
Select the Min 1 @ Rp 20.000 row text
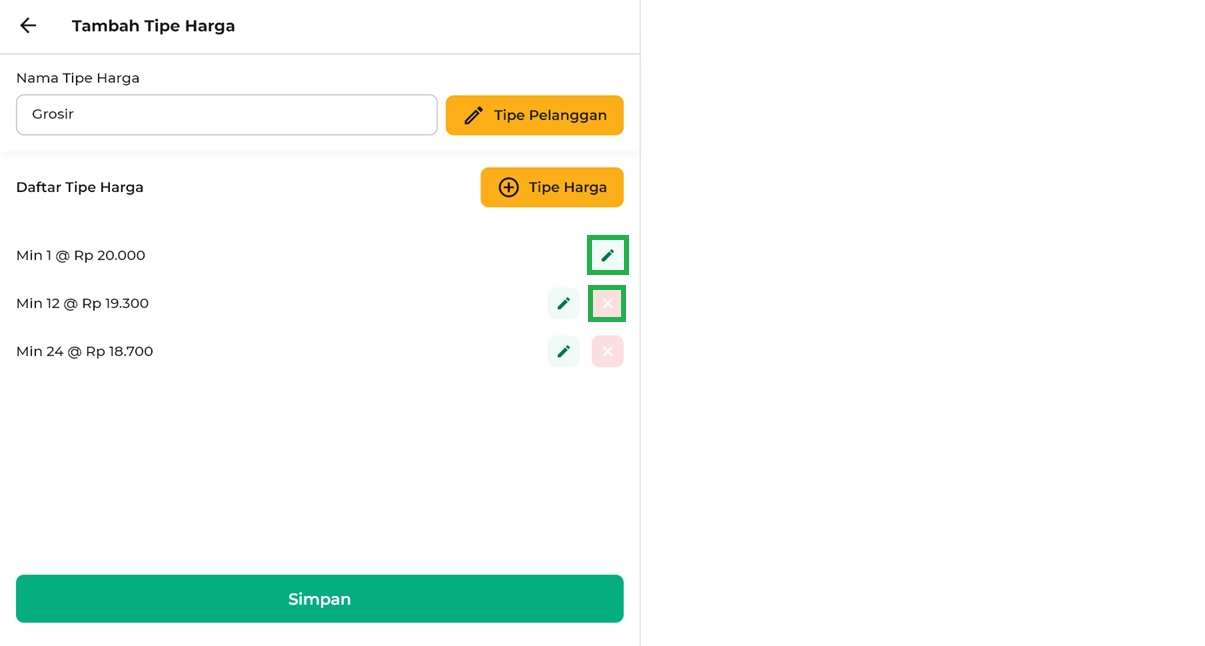point(81,255)
